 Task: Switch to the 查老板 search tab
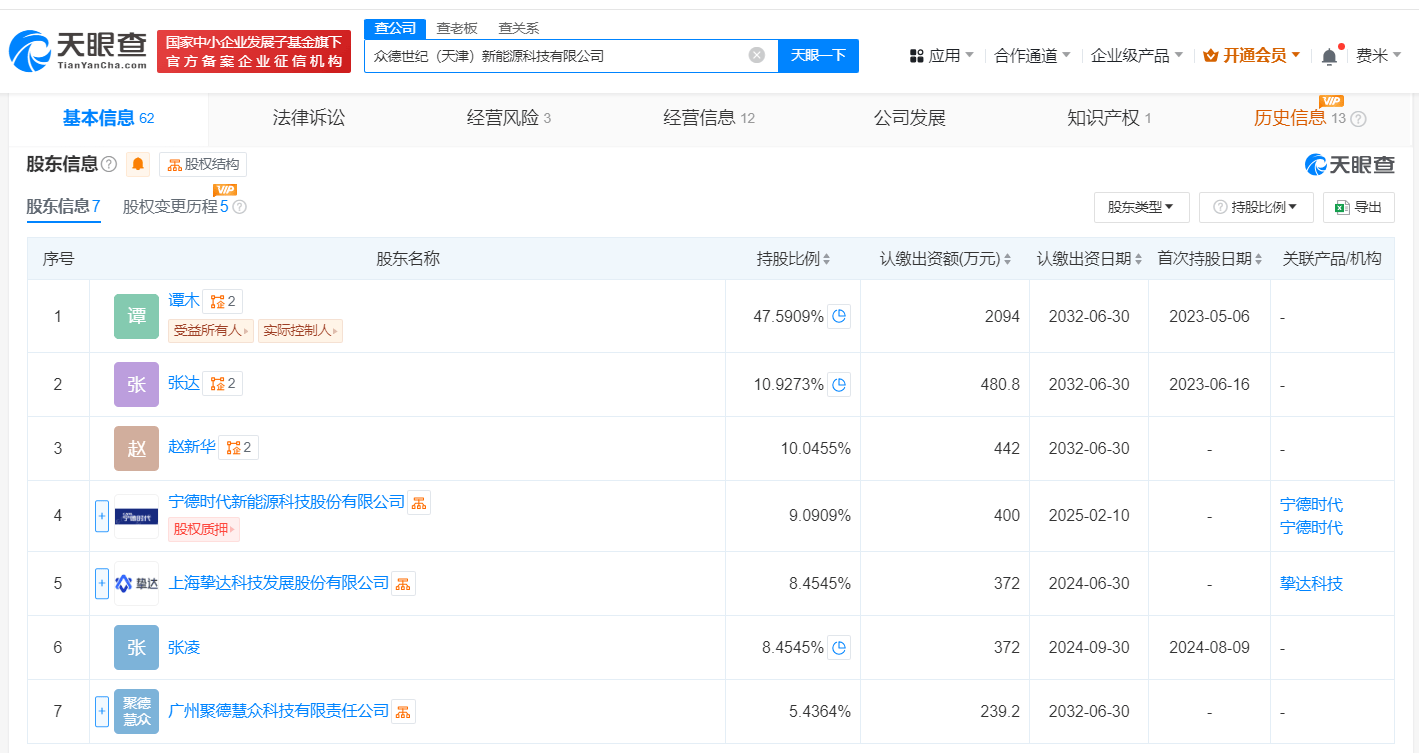[x=457, y=28]
